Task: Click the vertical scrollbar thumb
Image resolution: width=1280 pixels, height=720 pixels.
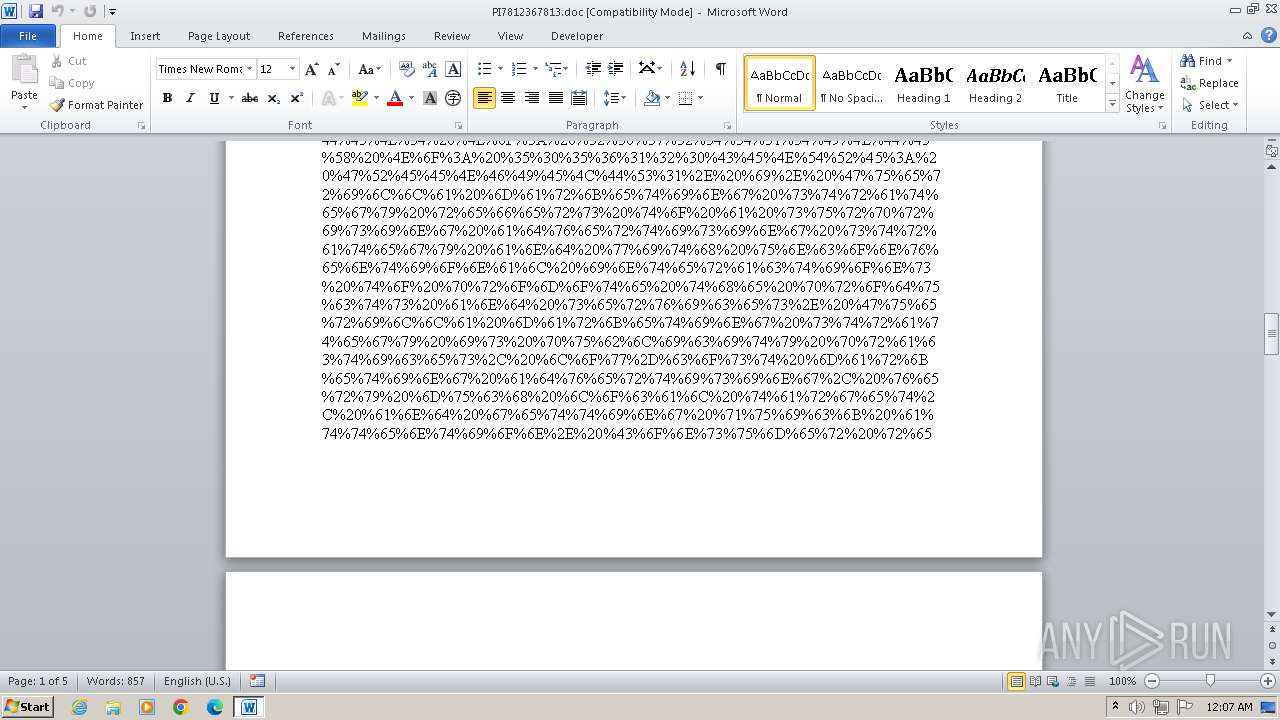Action: (x=1272, y=334)
